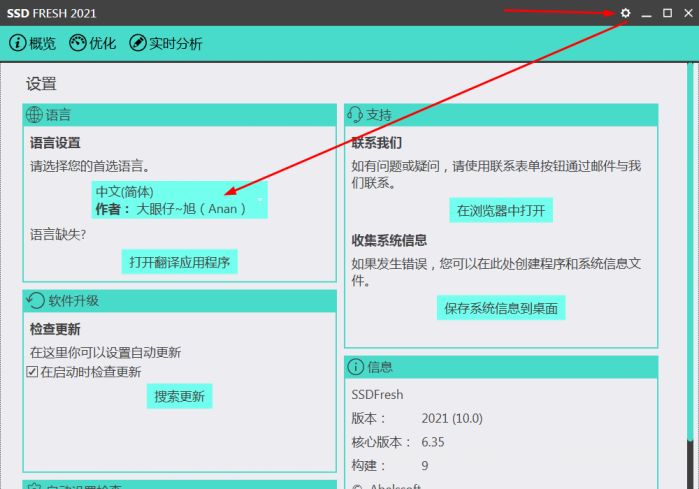Open the settings gear icon
The height and width of the screenshot is (489, 699).
pyautogui.click(x=626, y=13)
